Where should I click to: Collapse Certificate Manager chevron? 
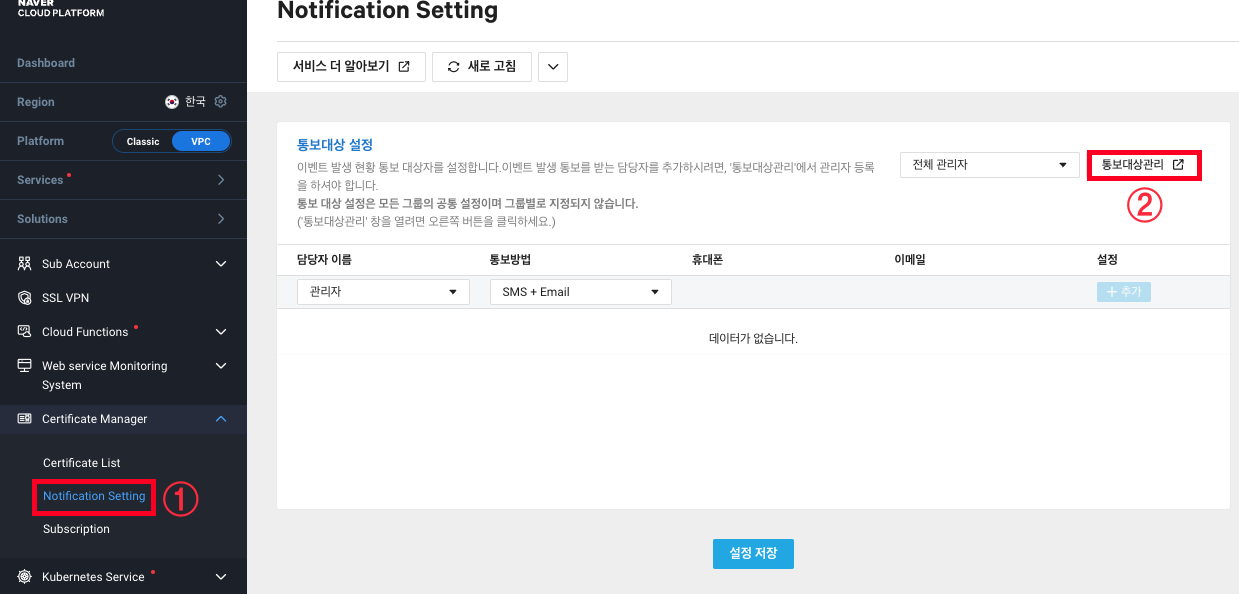tap(221, 419)
